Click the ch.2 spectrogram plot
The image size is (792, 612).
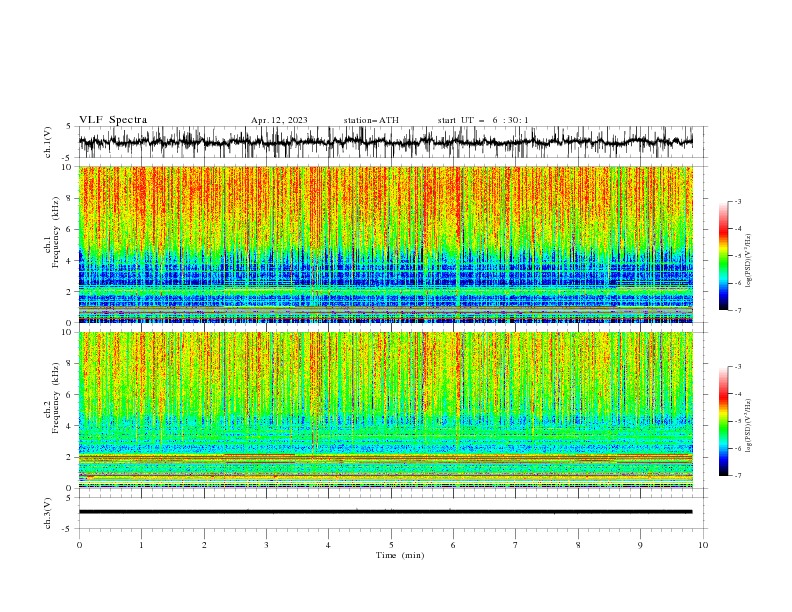pyautogui.click(x=385, y=410)
